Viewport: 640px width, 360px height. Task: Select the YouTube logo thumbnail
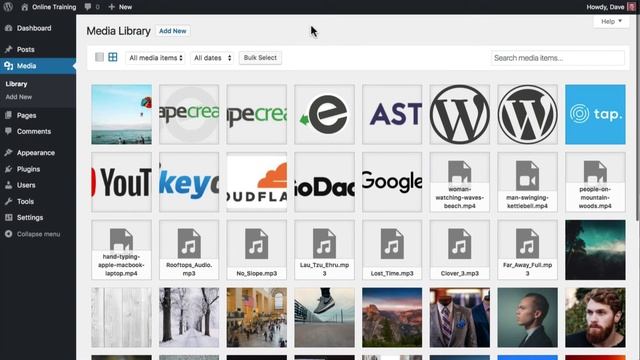tap(122, 182)
